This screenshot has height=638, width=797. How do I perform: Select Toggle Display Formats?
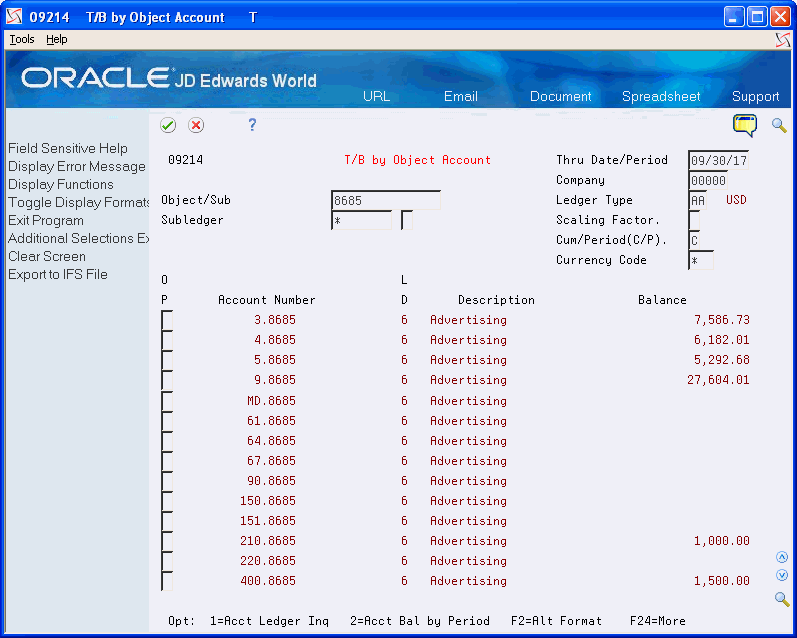tap(78, 202)
